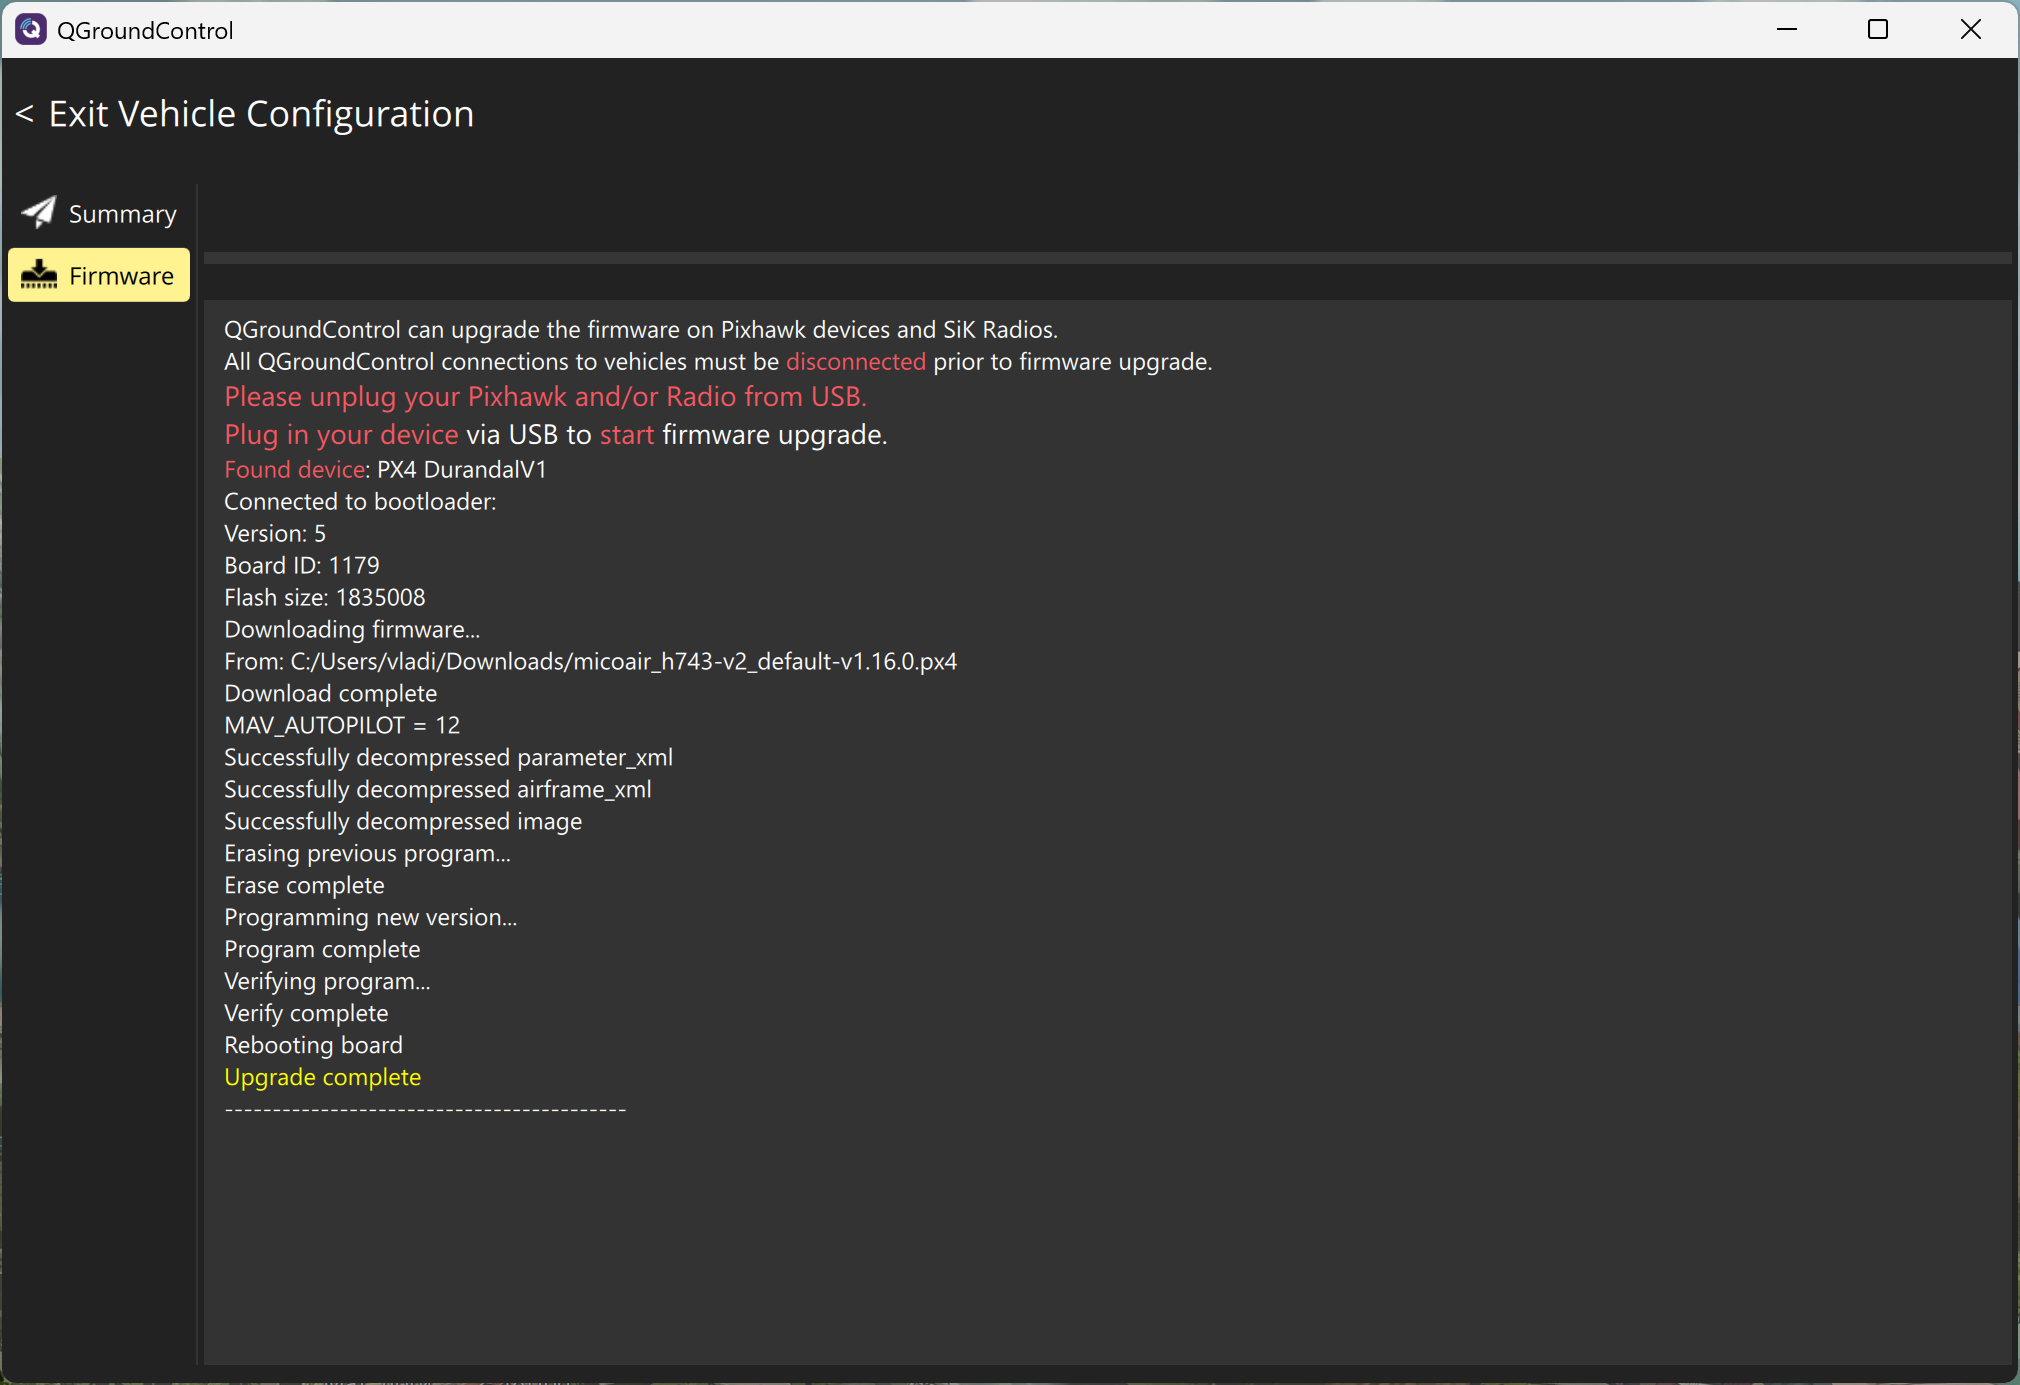Viewport: 2020px width, 1385px height.
Task: Click the Summary paper plane icon
Action: pyautogui.click(x=39, y=212)
